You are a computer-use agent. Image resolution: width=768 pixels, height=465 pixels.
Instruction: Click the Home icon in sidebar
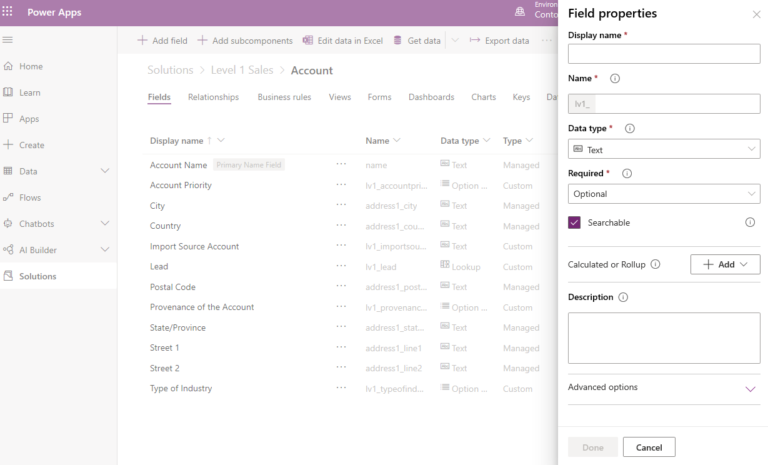pos(8,66)
